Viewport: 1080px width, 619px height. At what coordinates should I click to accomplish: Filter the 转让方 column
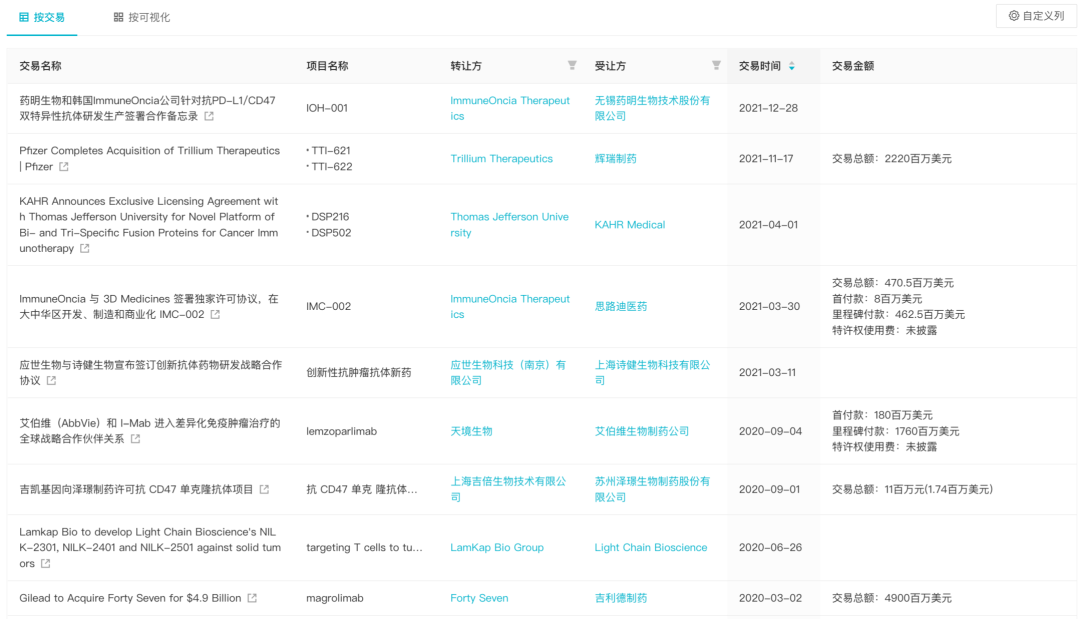(x=572, y=65)
